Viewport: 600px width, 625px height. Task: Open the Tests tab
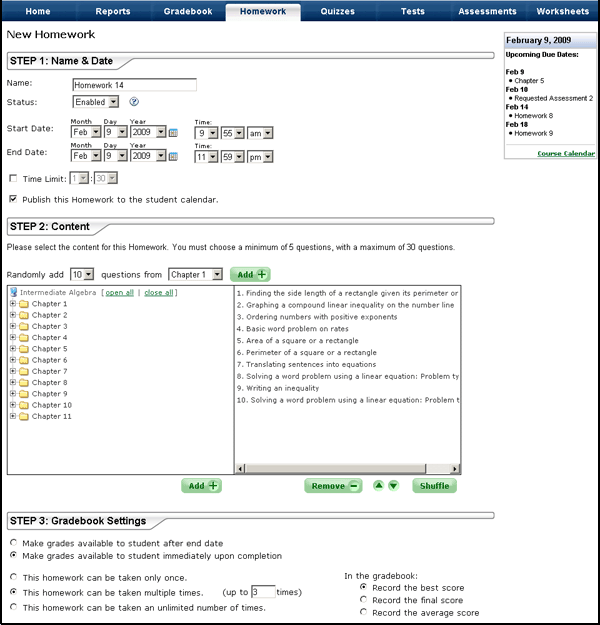413,11
